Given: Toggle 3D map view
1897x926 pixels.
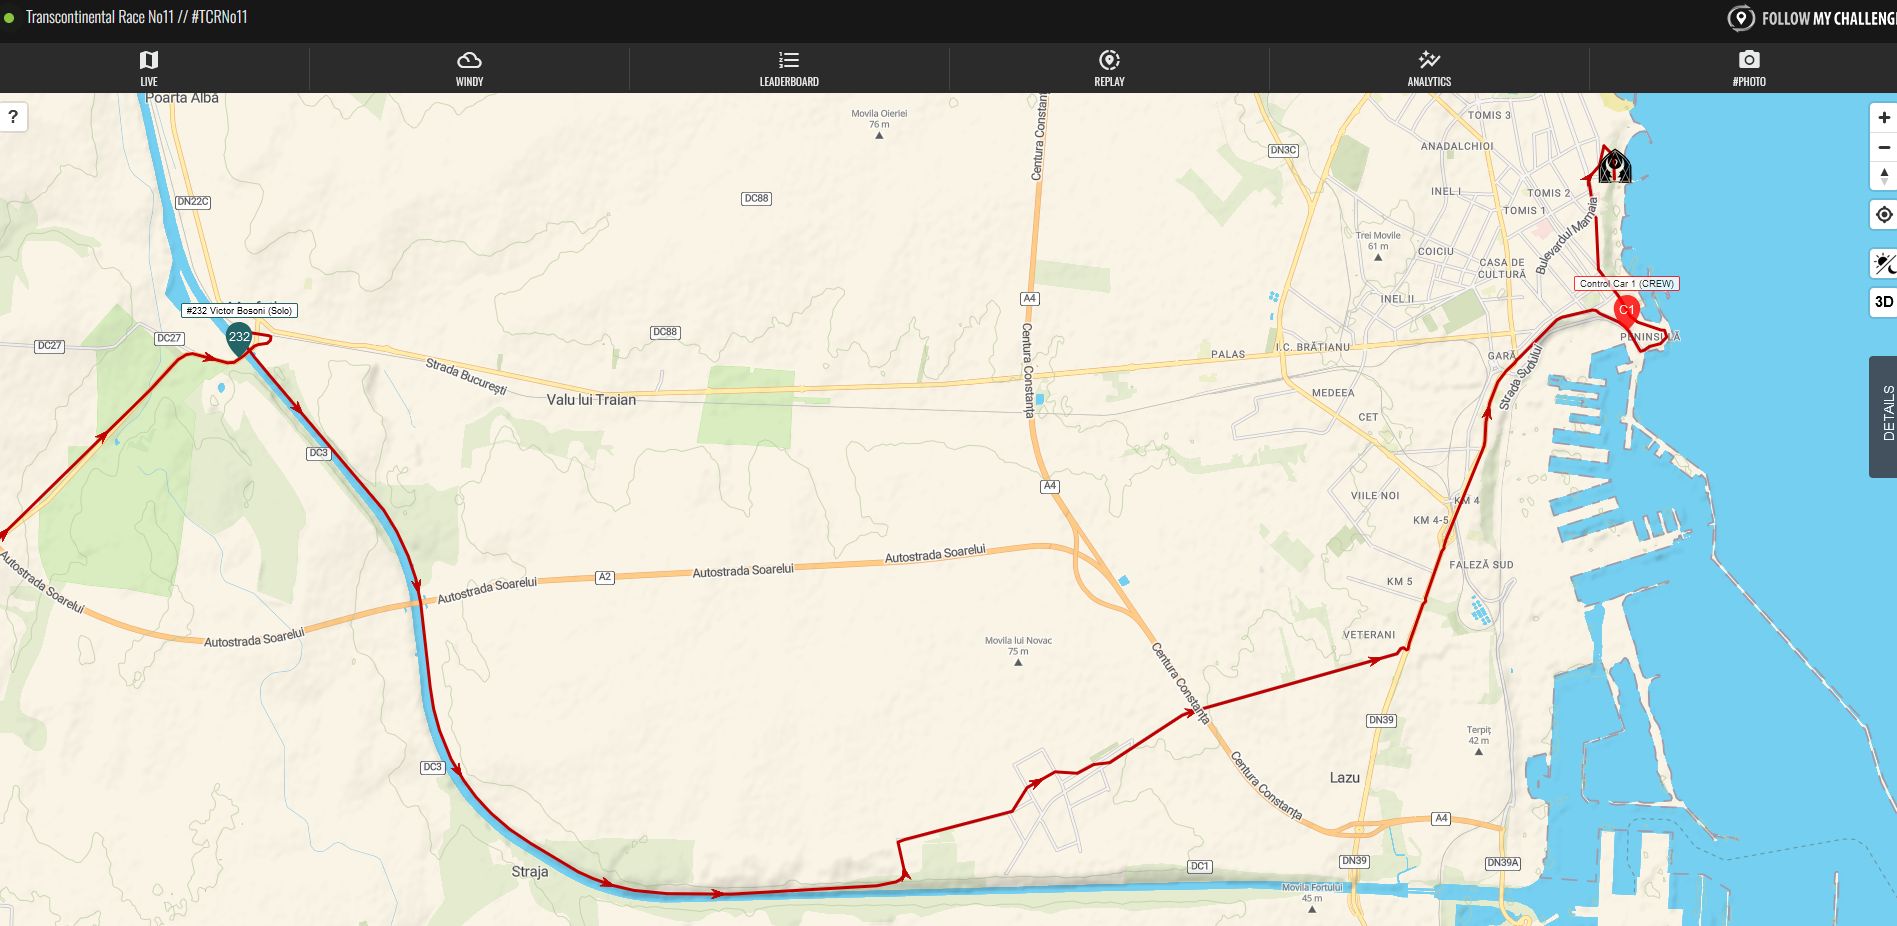Looking at the screenshot, I should (x=1884, y=302).
